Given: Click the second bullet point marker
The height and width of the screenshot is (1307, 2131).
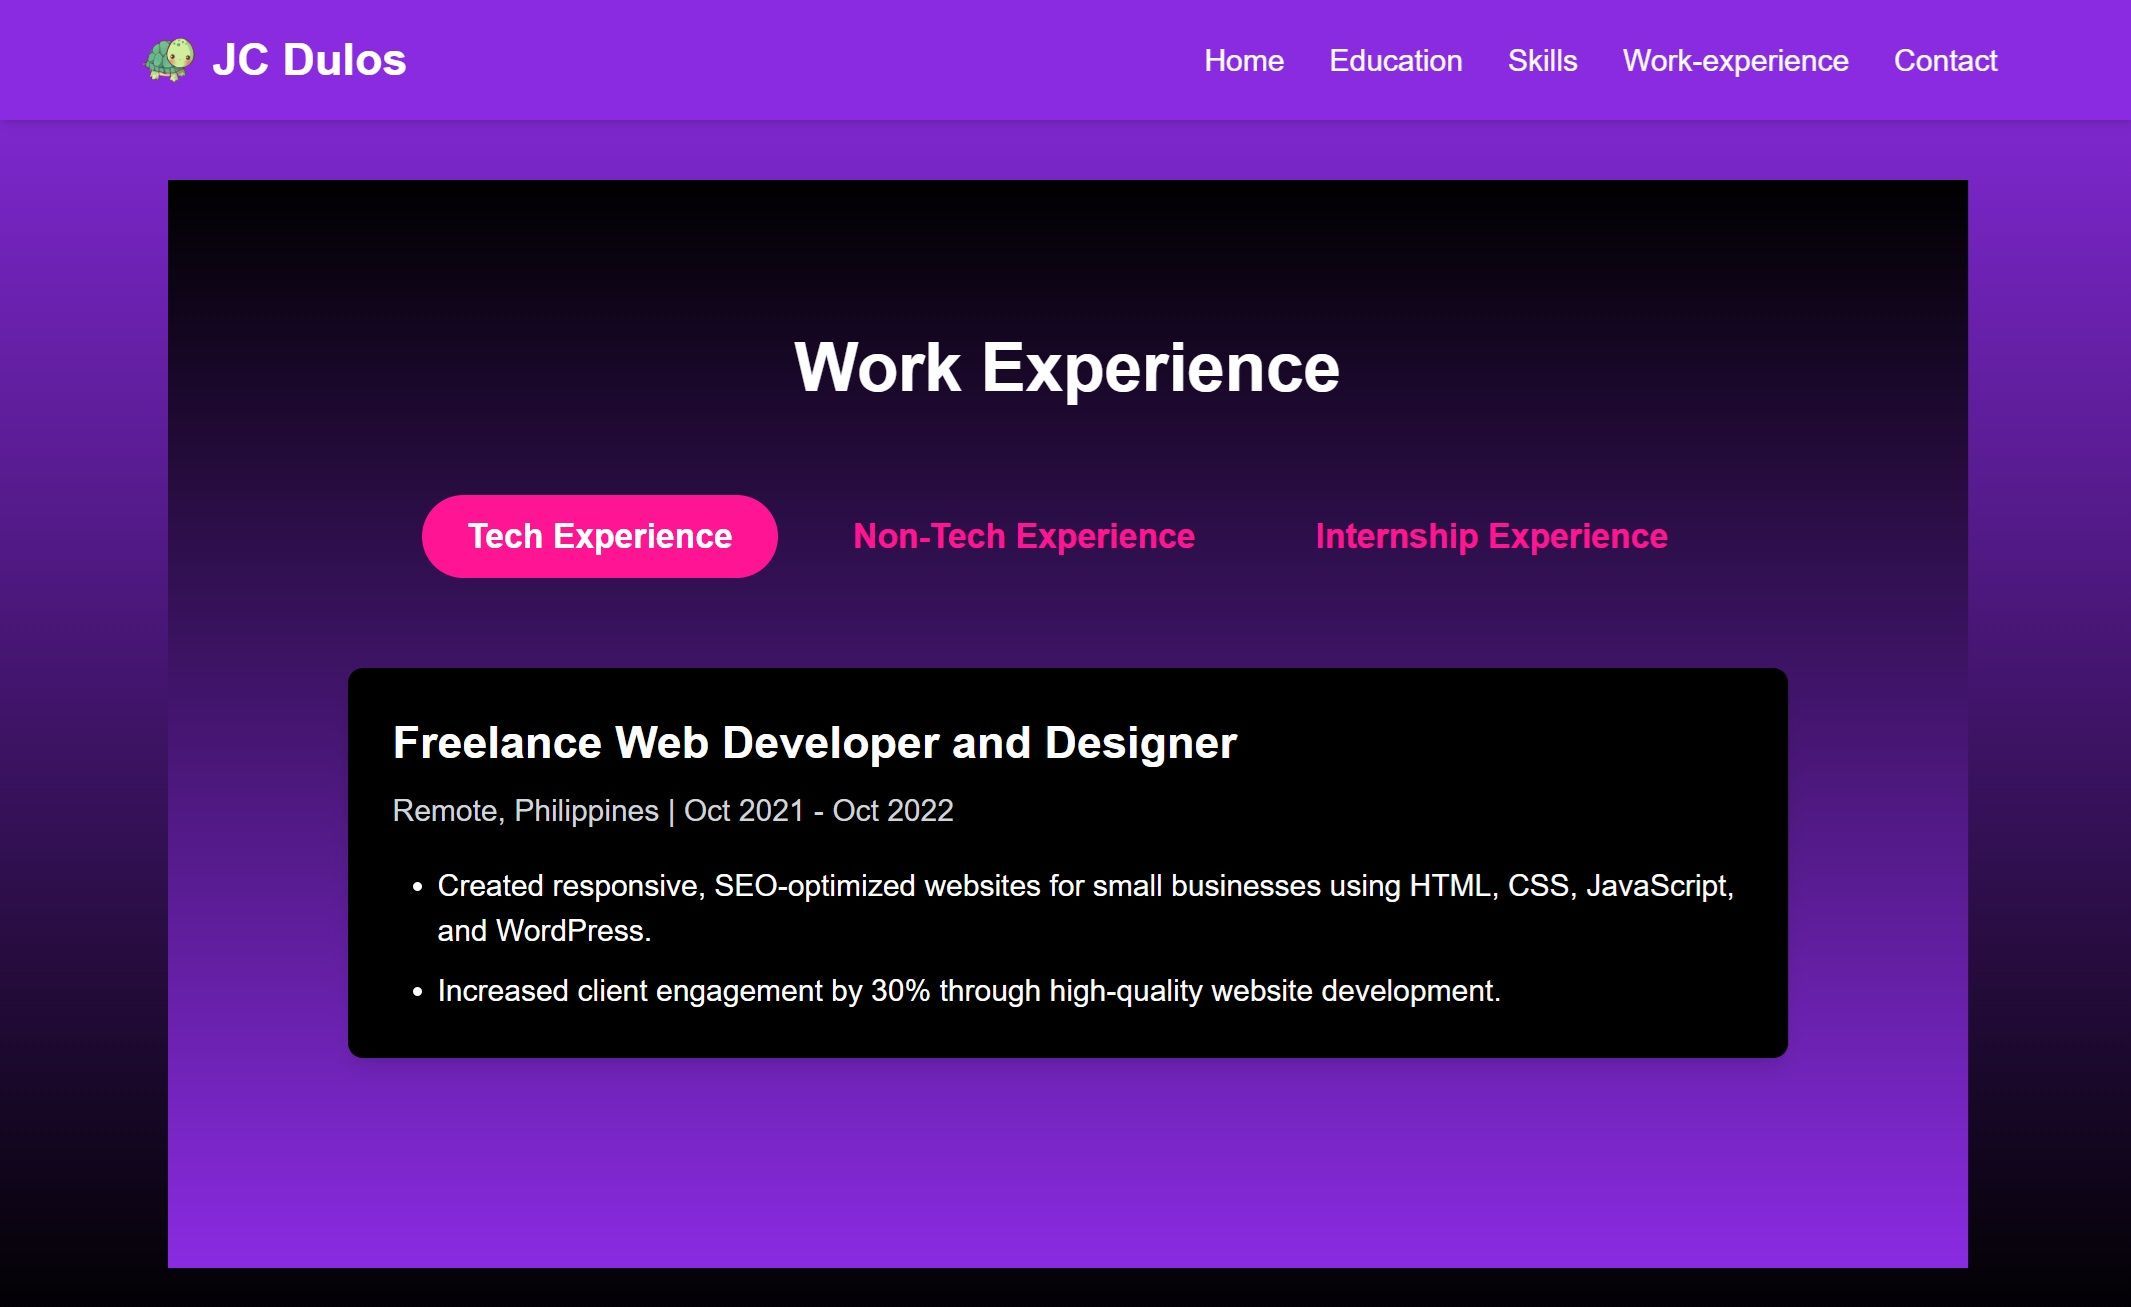Looking at the screenshot, I should coord(418,992).
